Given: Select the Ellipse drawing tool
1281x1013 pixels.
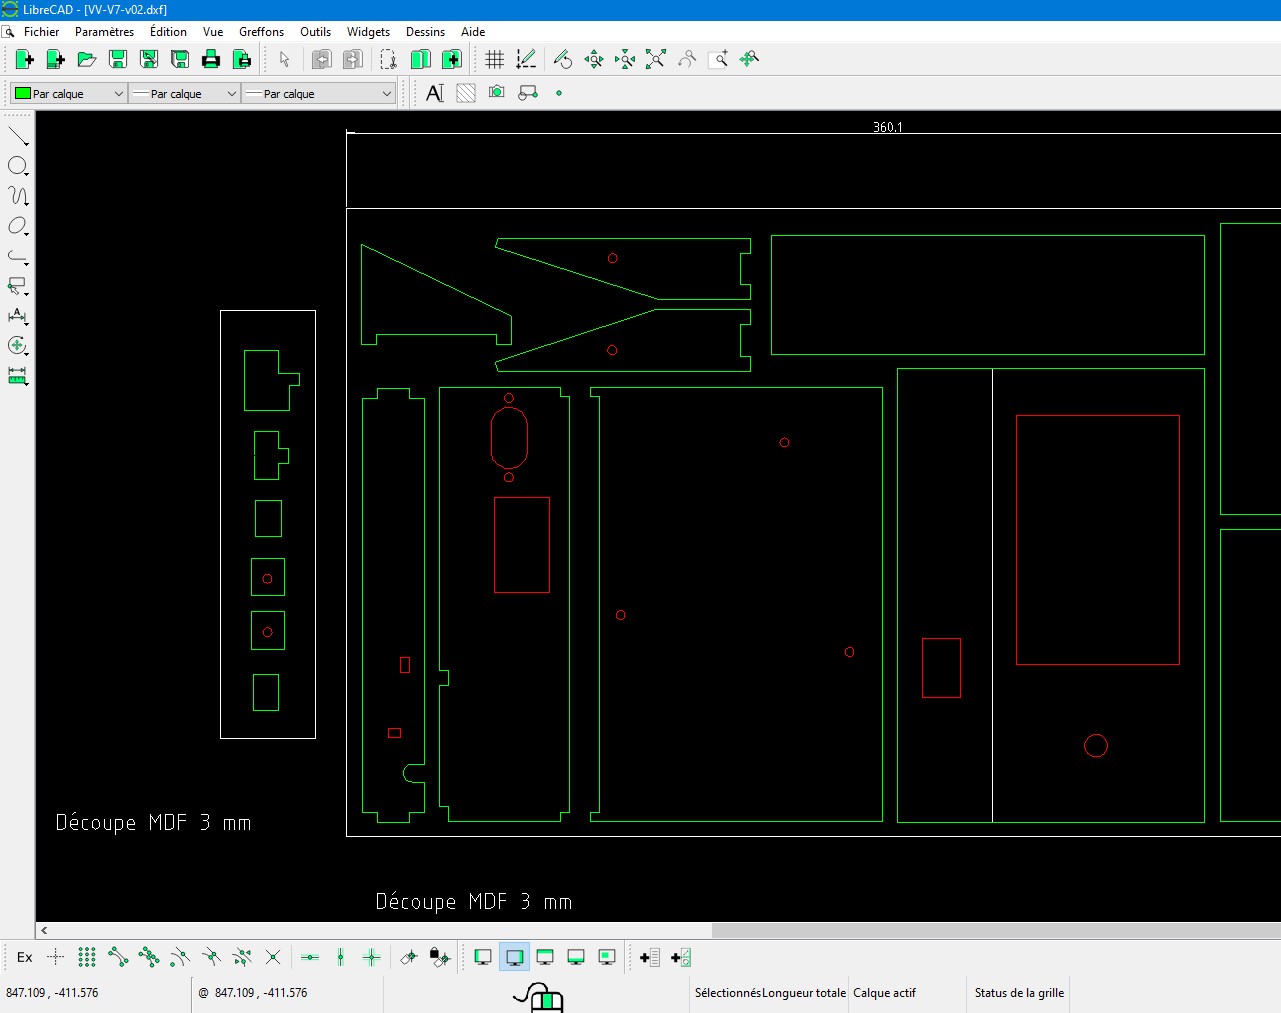Looking at the screenshot, I should pyautogui.click(x=18, y=226).
